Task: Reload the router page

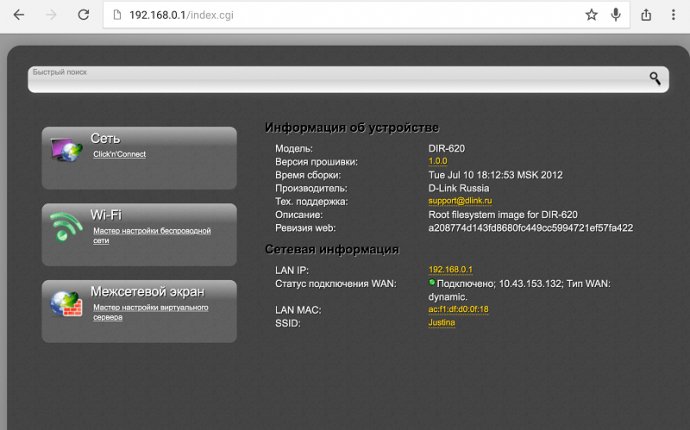Action: 84,15
